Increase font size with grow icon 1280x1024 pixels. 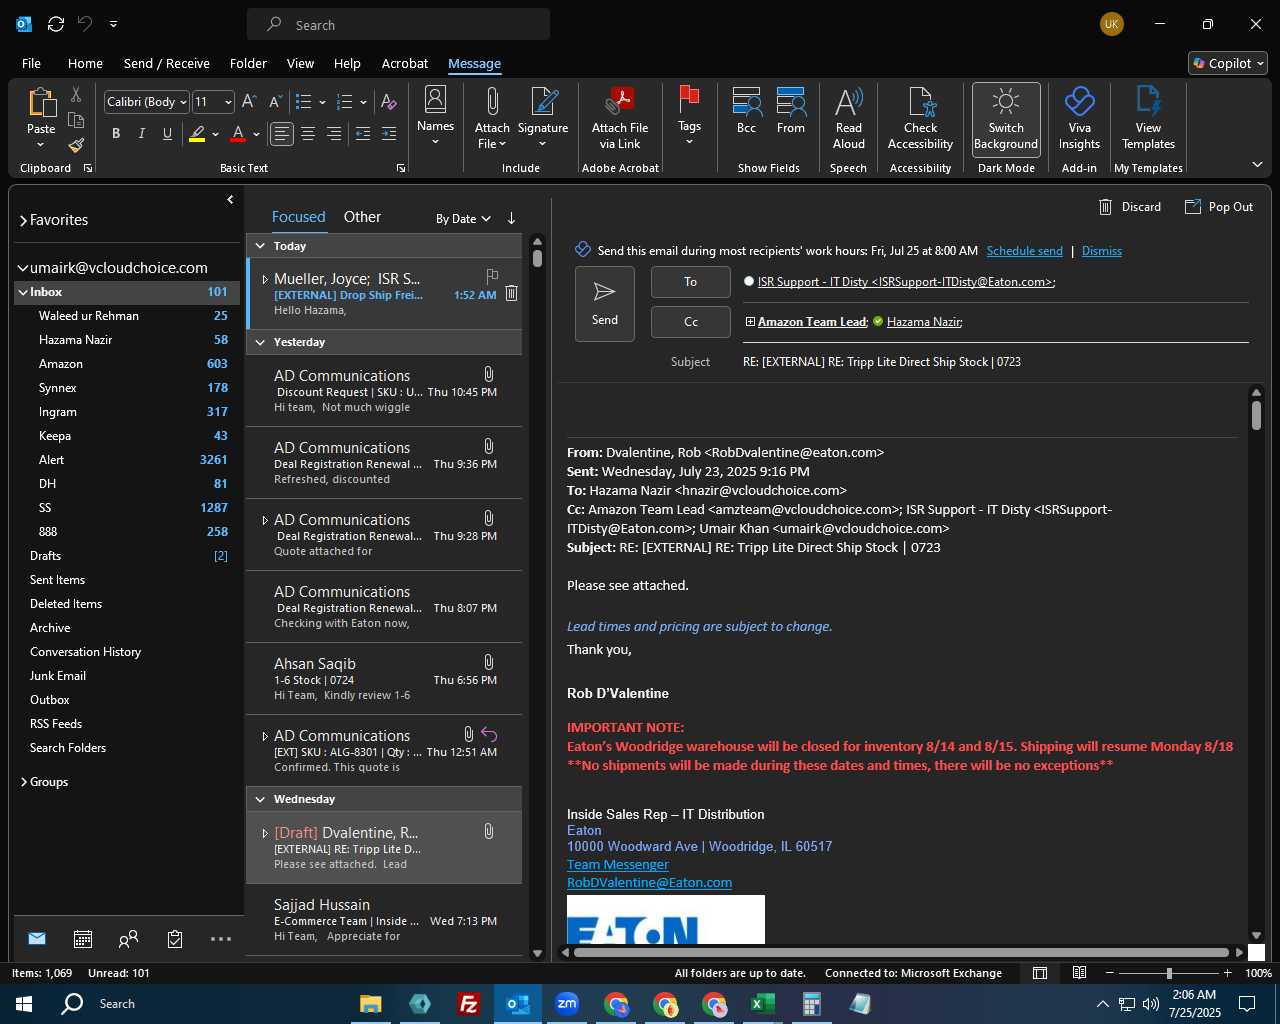[x=249, y=101]
